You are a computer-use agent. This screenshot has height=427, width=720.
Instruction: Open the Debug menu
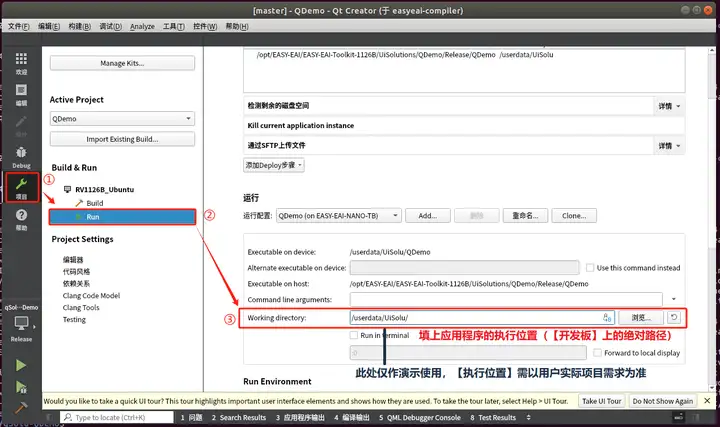pos(111,26)
